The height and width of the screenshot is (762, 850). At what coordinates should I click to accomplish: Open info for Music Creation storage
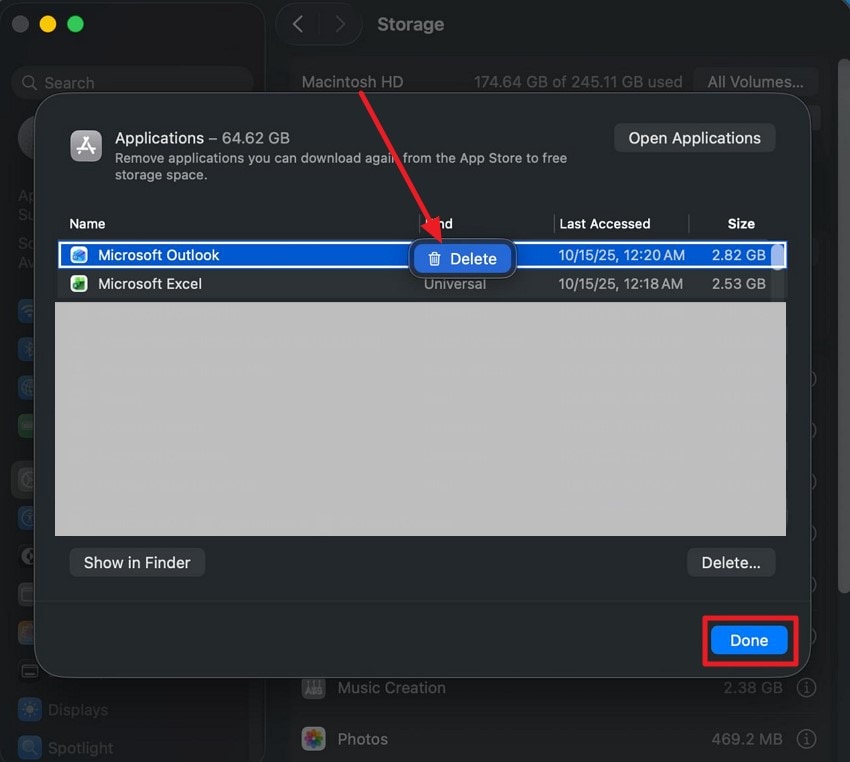click(806, 688)
